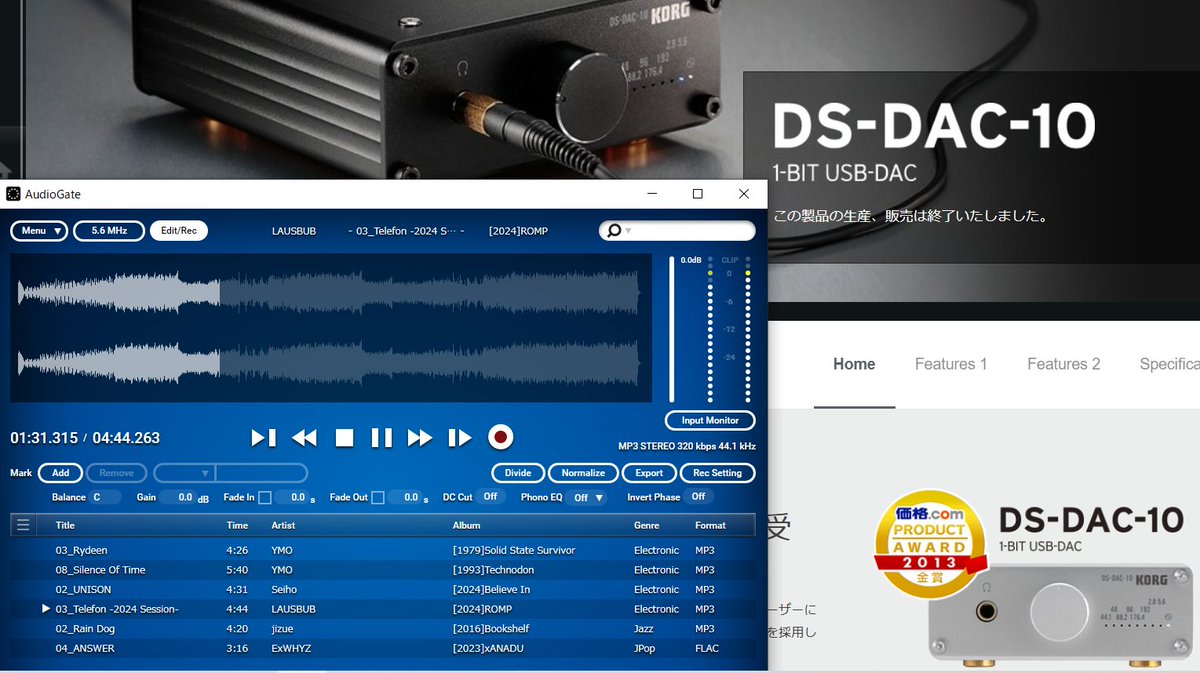Click the ExWHYZ artist cell
This screenshot has height=673, width=1200.
[x=293, y=648]
